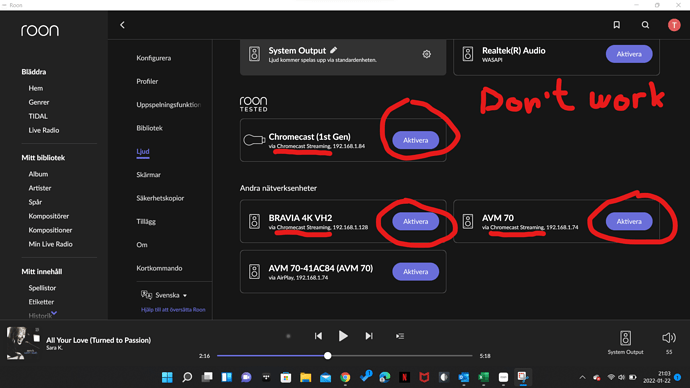Open File Explorer from the taskbar

click(305, 377)
